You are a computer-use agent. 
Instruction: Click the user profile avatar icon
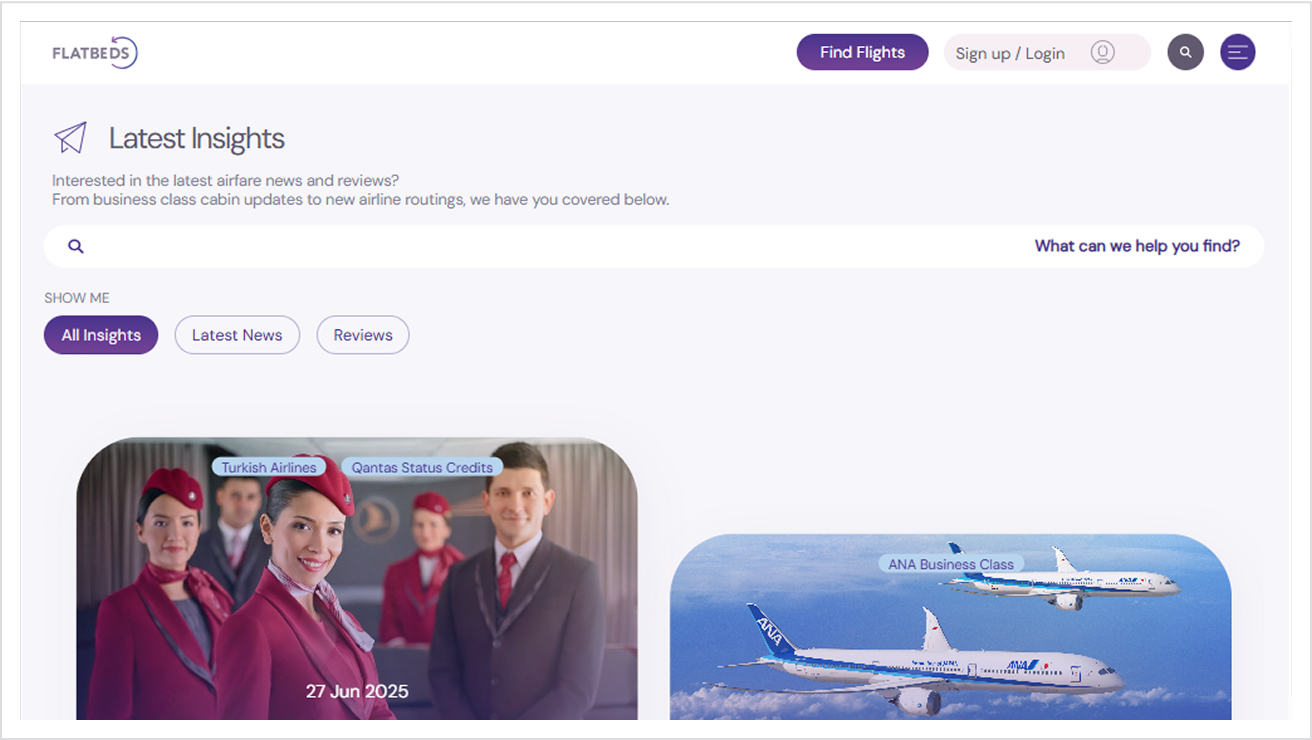[1102, 53]
